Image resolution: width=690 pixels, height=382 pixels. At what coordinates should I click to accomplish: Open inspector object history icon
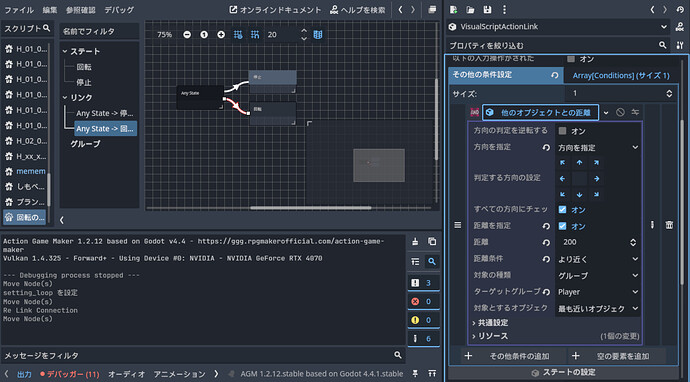(679, 10)
